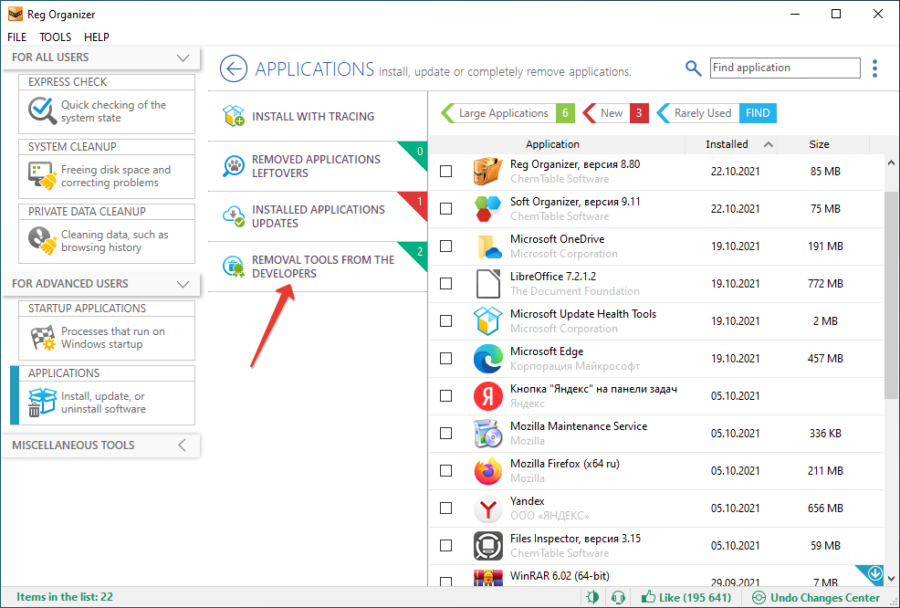Viewport: 900px width, 608px height.
Task: Select the Microsoft Edge checkbox
Action: [x=446, y=359]
